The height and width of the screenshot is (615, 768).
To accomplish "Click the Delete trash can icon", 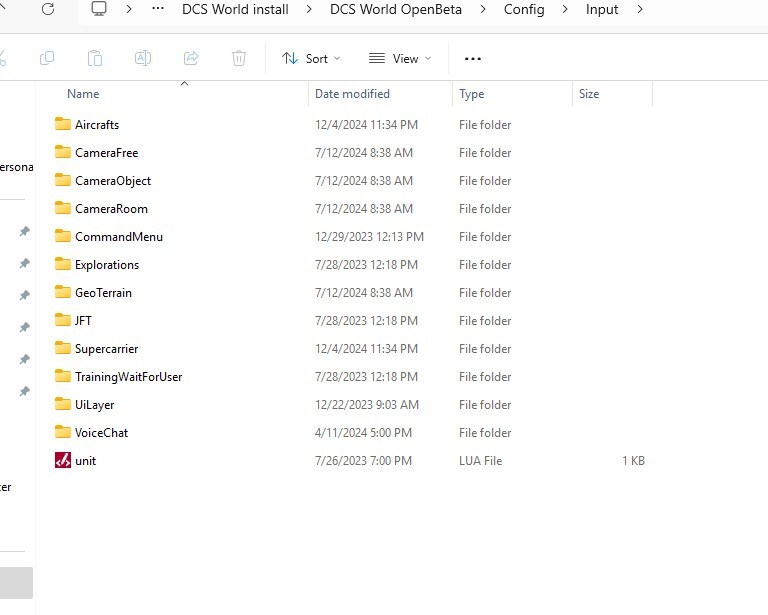I will (239, 58).
